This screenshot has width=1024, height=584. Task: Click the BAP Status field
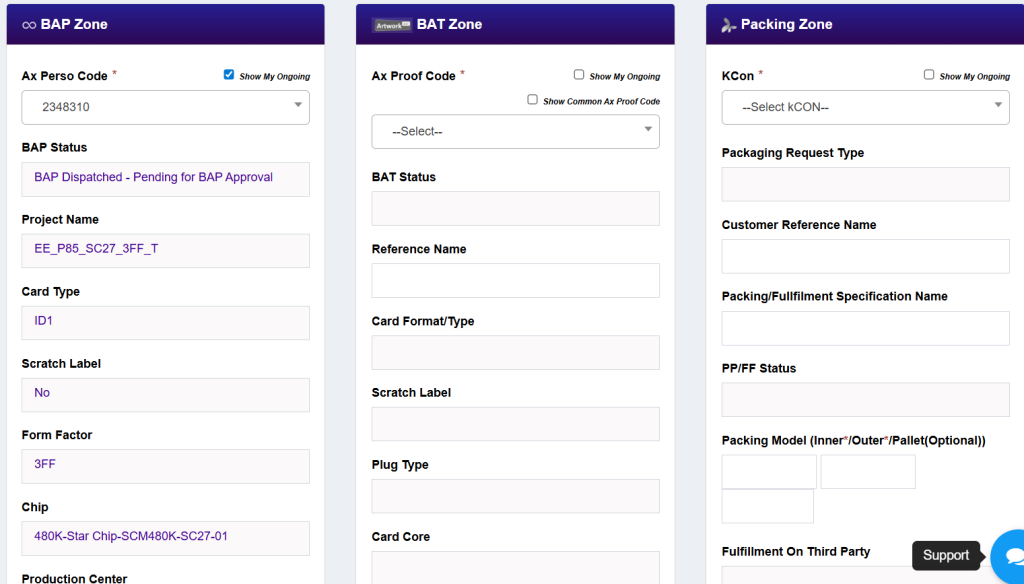pos(165,179)
